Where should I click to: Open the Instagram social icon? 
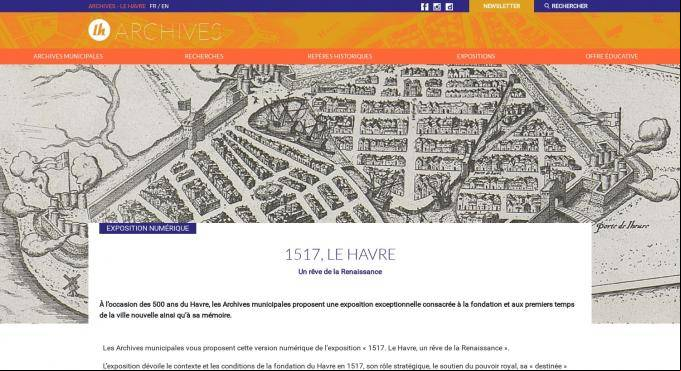(437, 7)
